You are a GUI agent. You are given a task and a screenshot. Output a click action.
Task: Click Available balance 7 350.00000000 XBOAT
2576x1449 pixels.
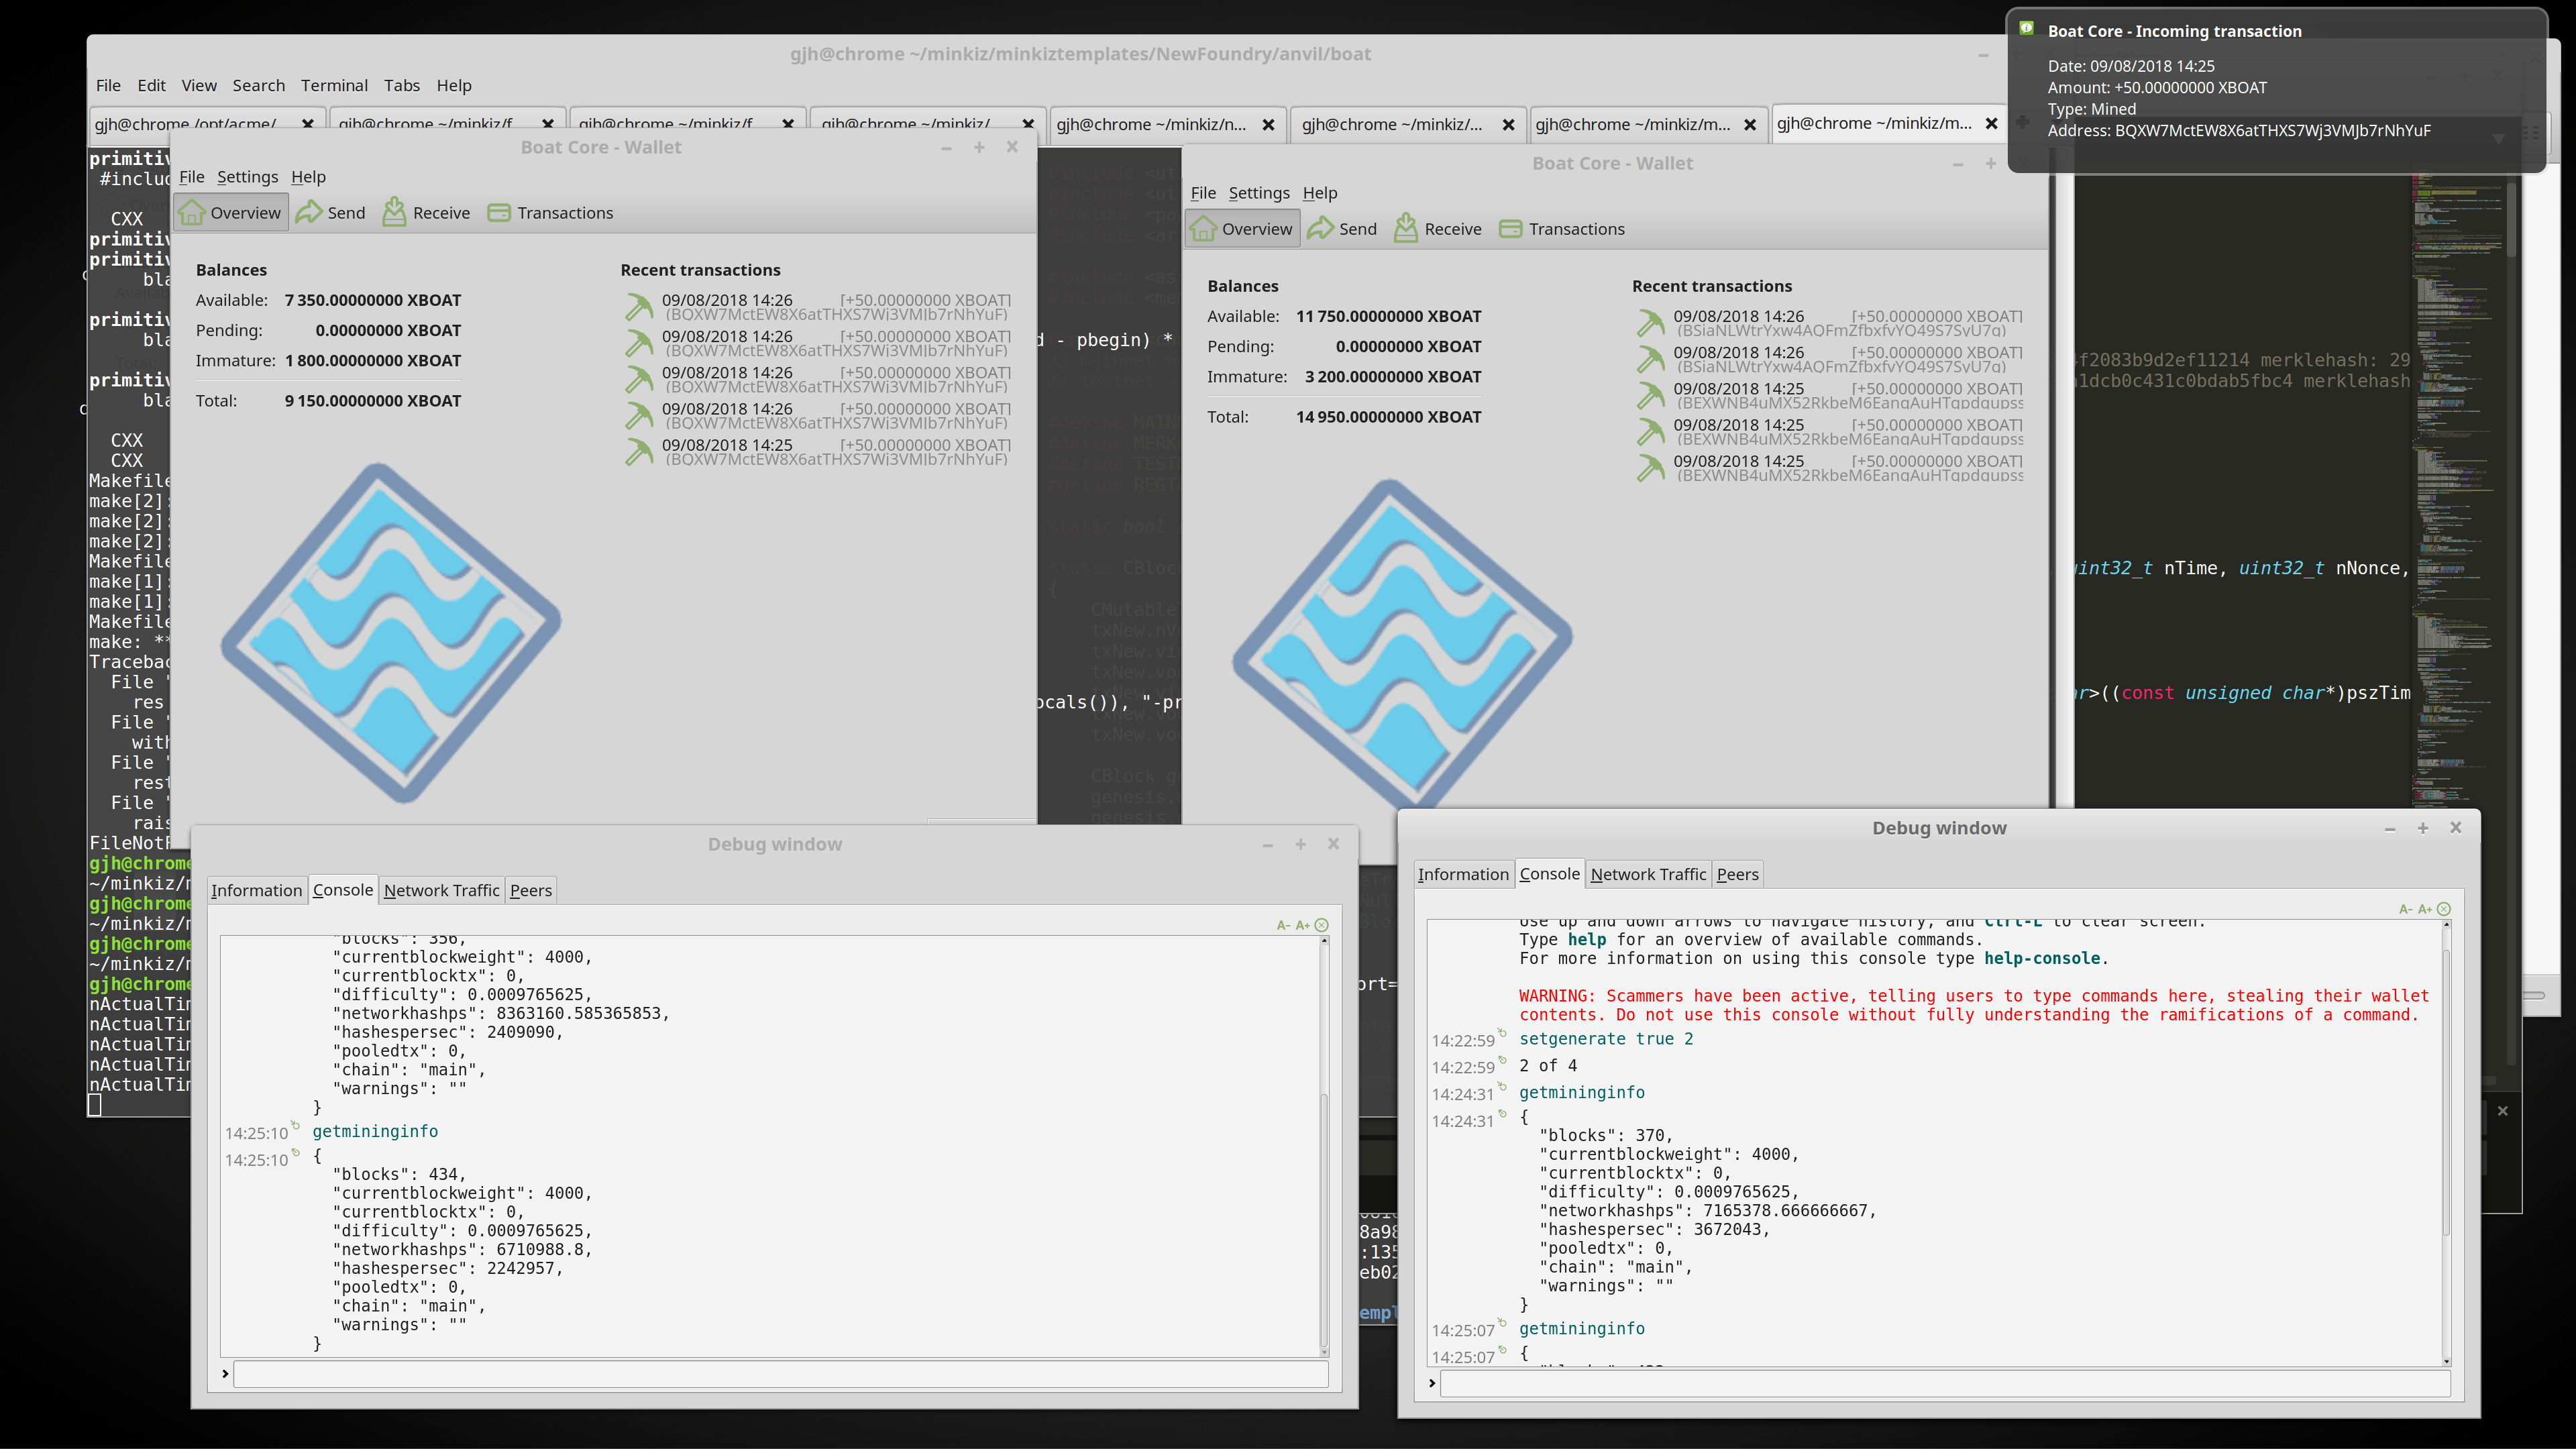pyautogui.click(x=373, y=301)
